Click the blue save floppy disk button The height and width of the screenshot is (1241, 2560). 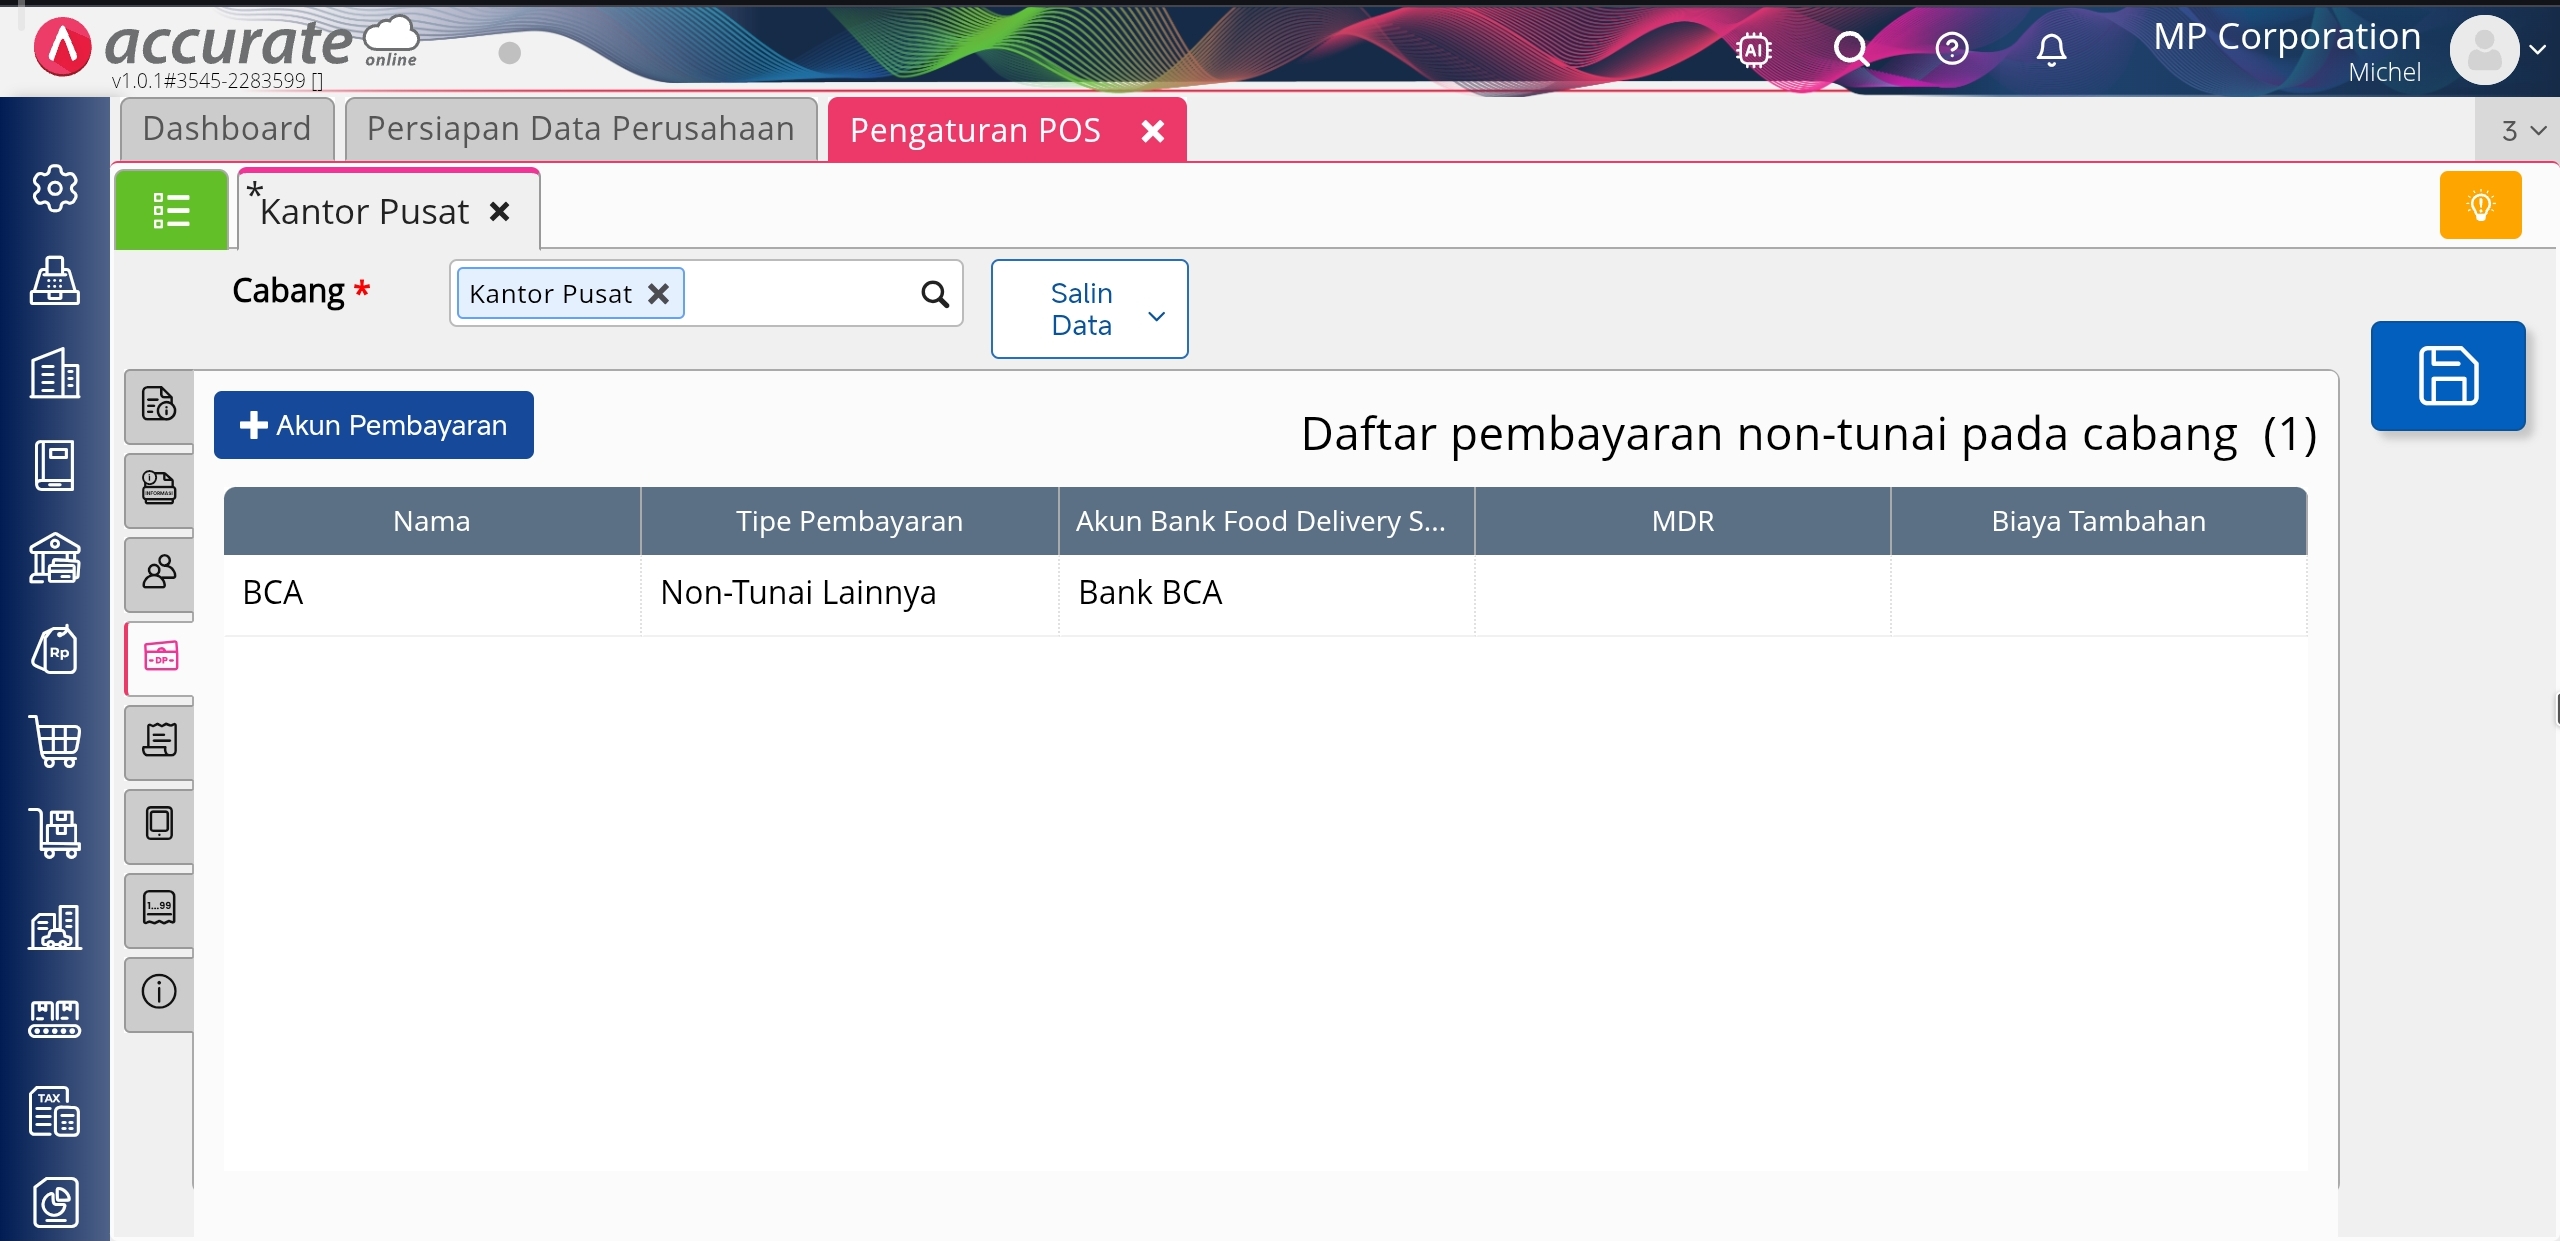(2447, 376)
